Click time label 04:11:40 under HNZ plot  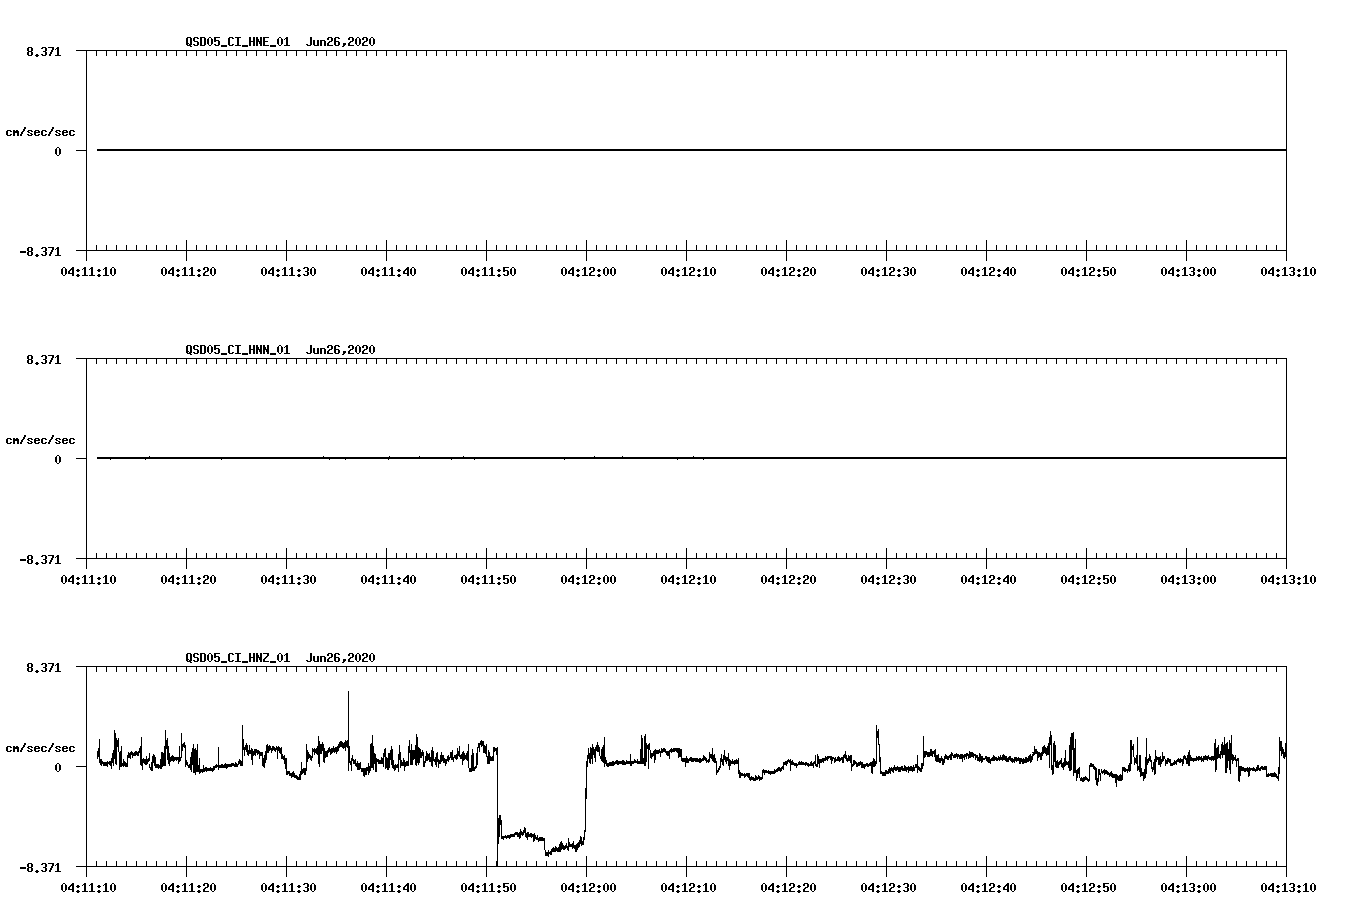point(388,887)
